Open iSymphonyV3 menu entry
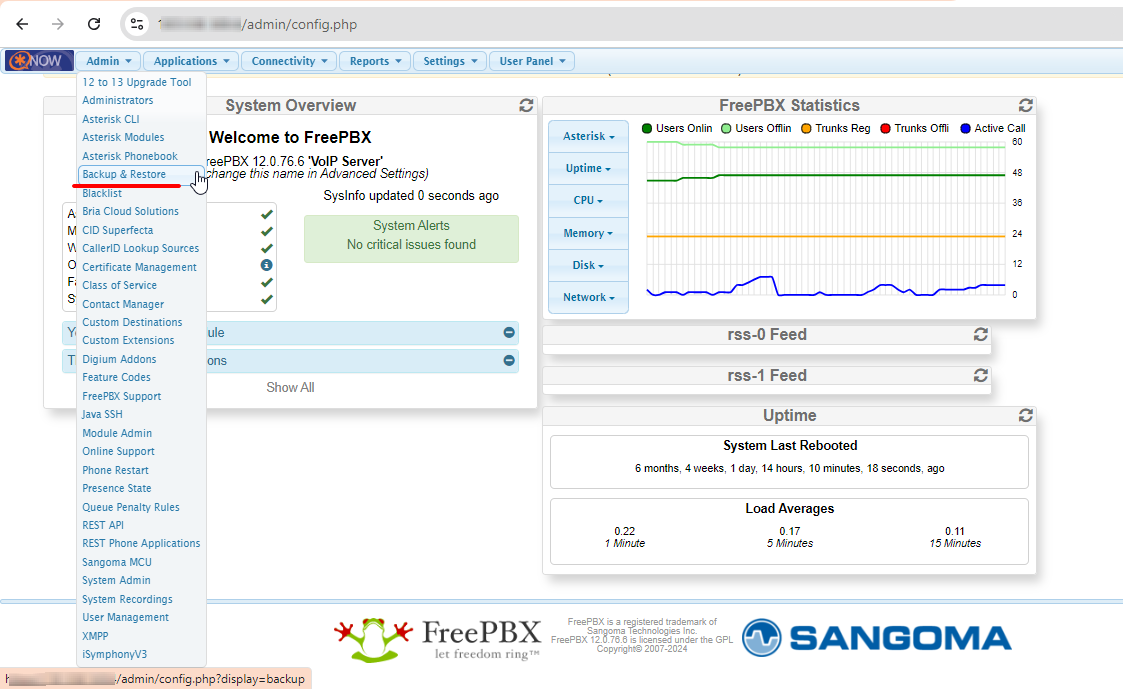The height and width of the screenshot is (689, 1123). pyautogui.click(x=115, y=655)
